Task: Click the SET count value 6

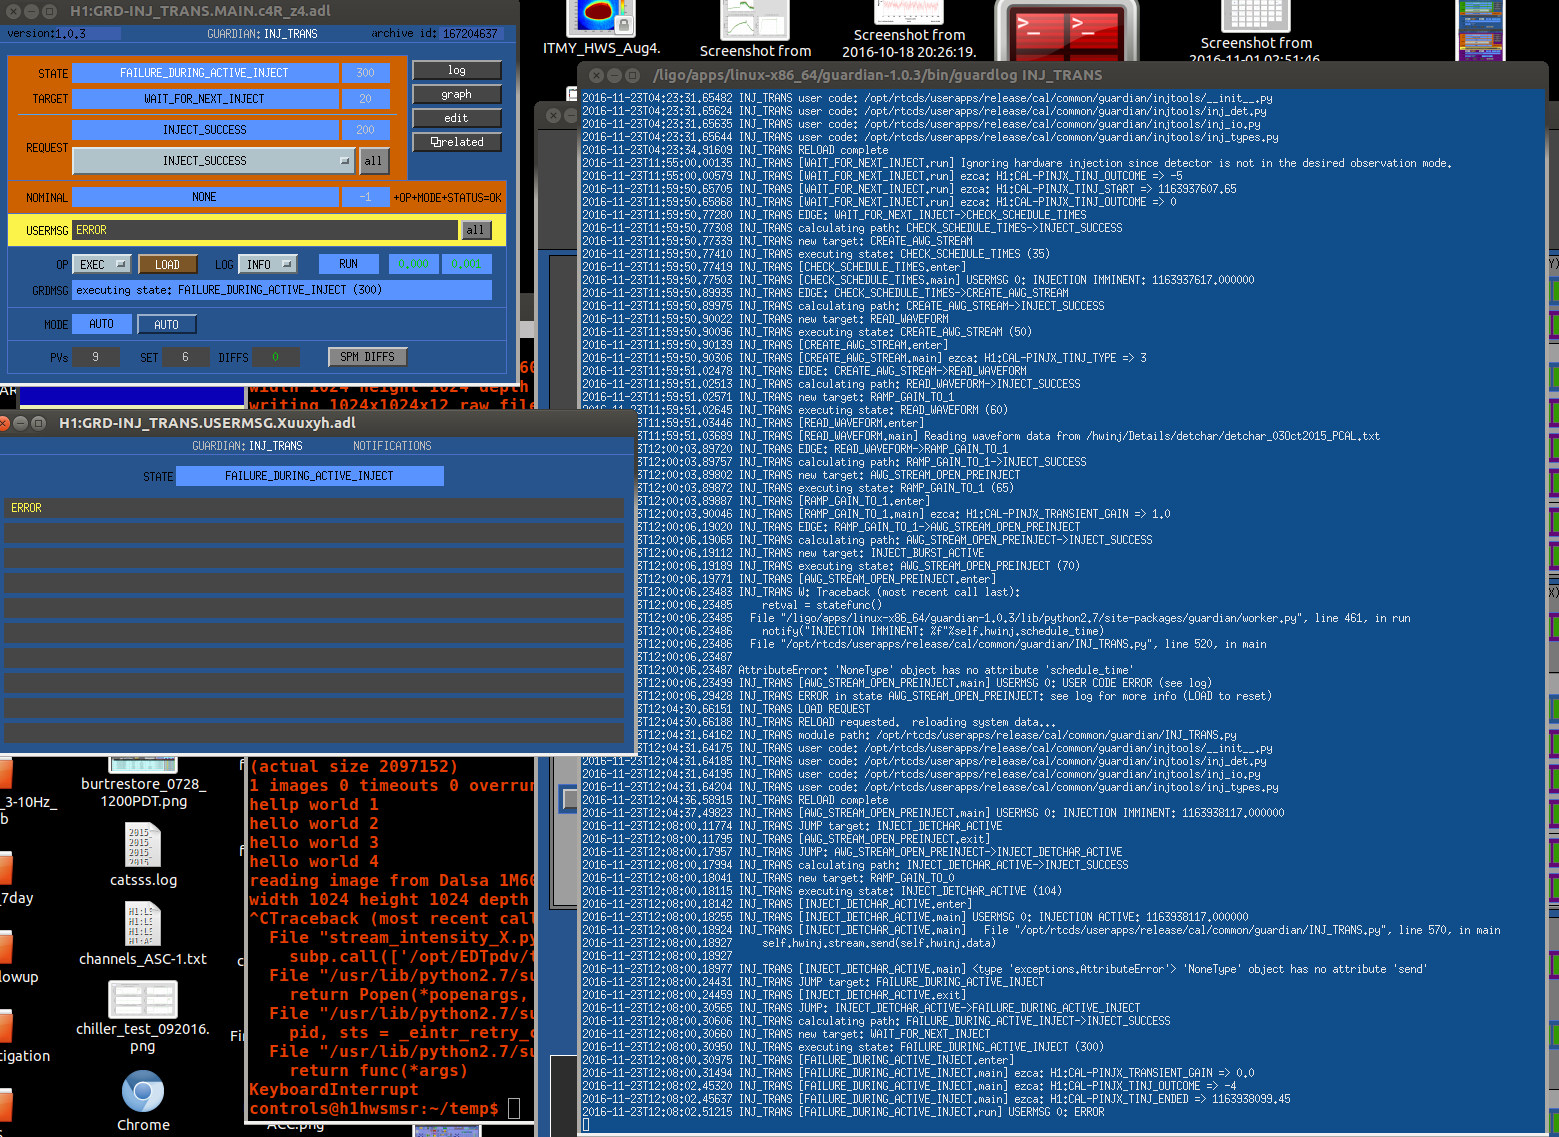Action: click(185, 357)
